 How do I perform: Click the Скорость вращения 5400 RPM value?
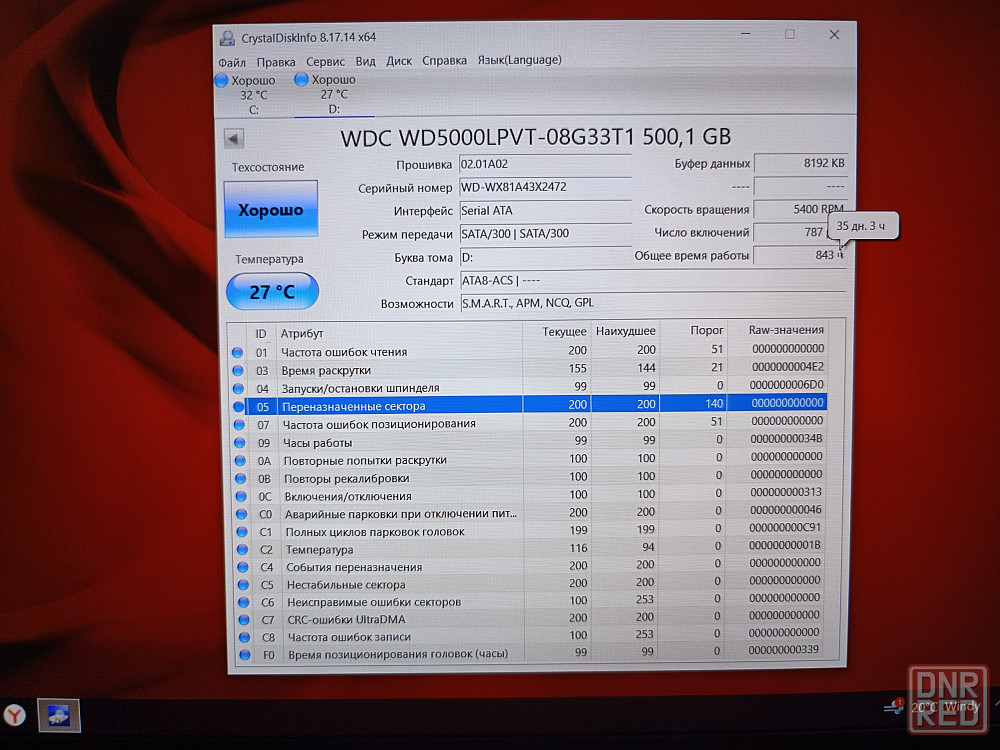(x=800, y=209)
